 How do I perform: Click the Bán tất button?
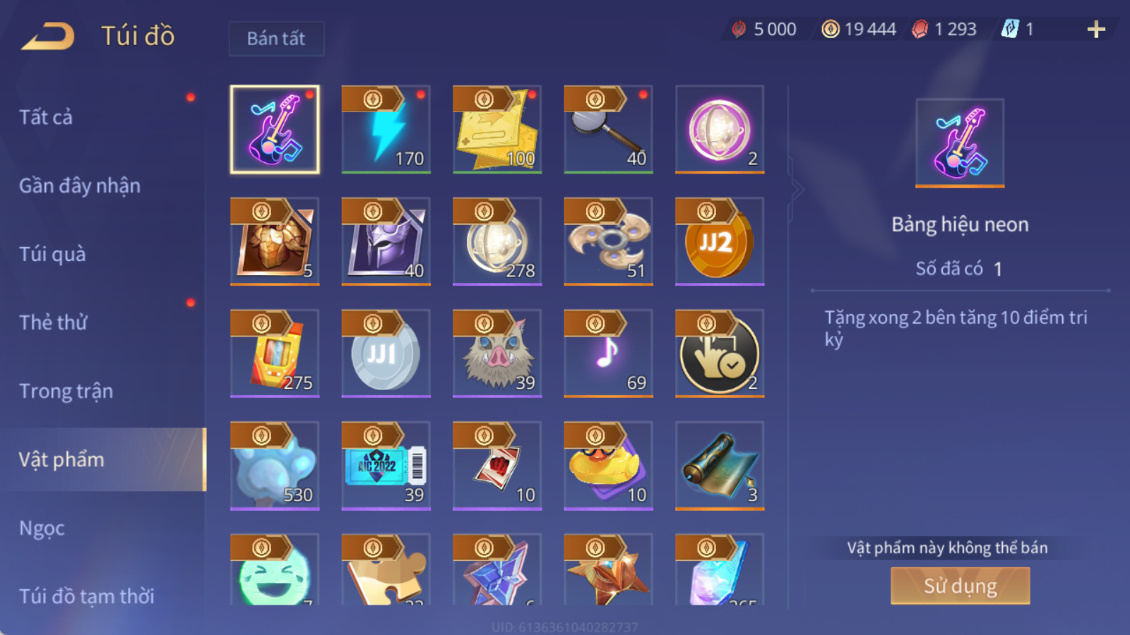click(276, 38)
